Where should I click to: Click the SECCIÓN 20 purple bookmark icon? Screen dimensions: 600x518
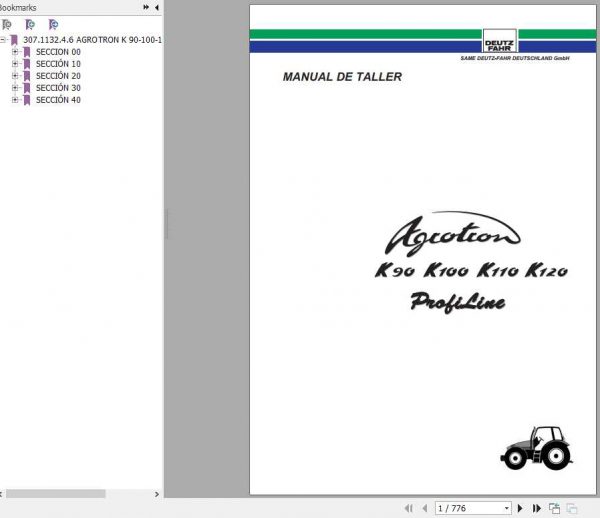pos(27,76)
